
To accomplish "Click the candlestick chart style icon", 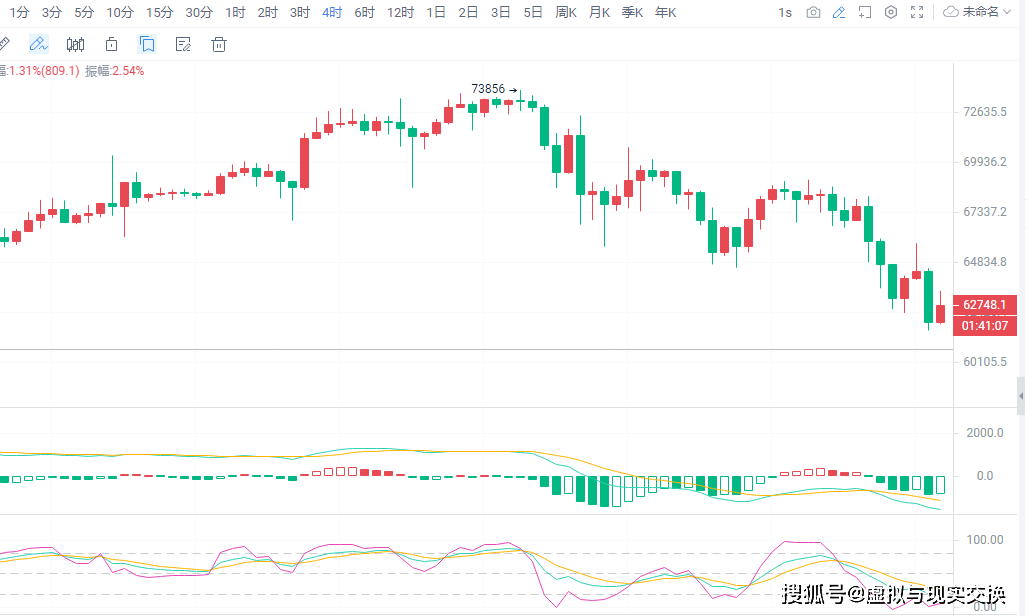I will [x=75, y=45].
